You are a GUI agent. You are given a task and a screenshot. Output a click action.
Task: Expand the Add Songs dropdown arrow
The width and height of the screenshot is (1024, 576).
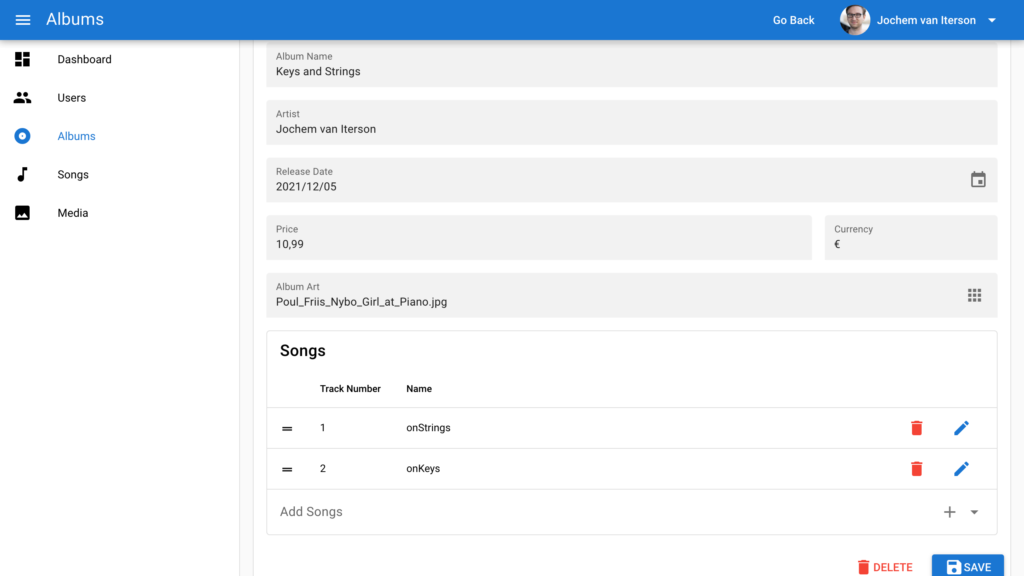974,512
